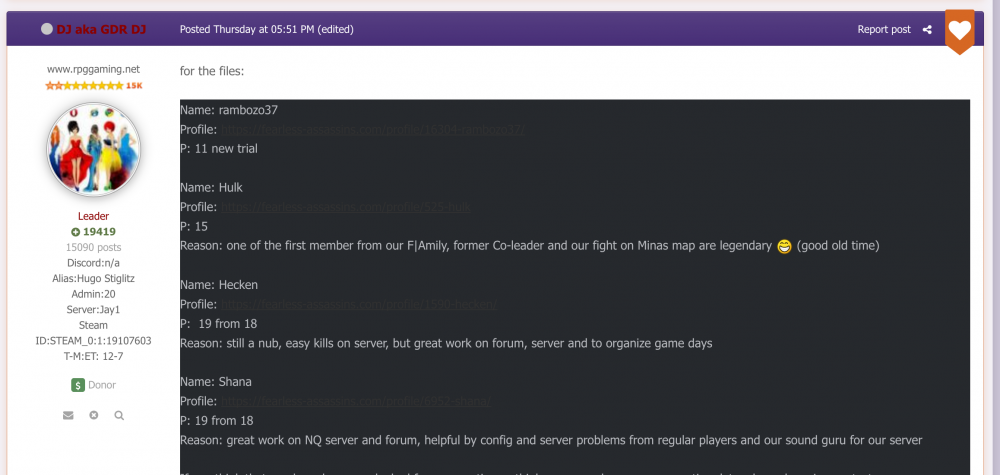The width and height of the screenshot is (1000, 475).
Task: Click the 19419 reputation score
Action: pyautogui.click(x=99, y=232)
